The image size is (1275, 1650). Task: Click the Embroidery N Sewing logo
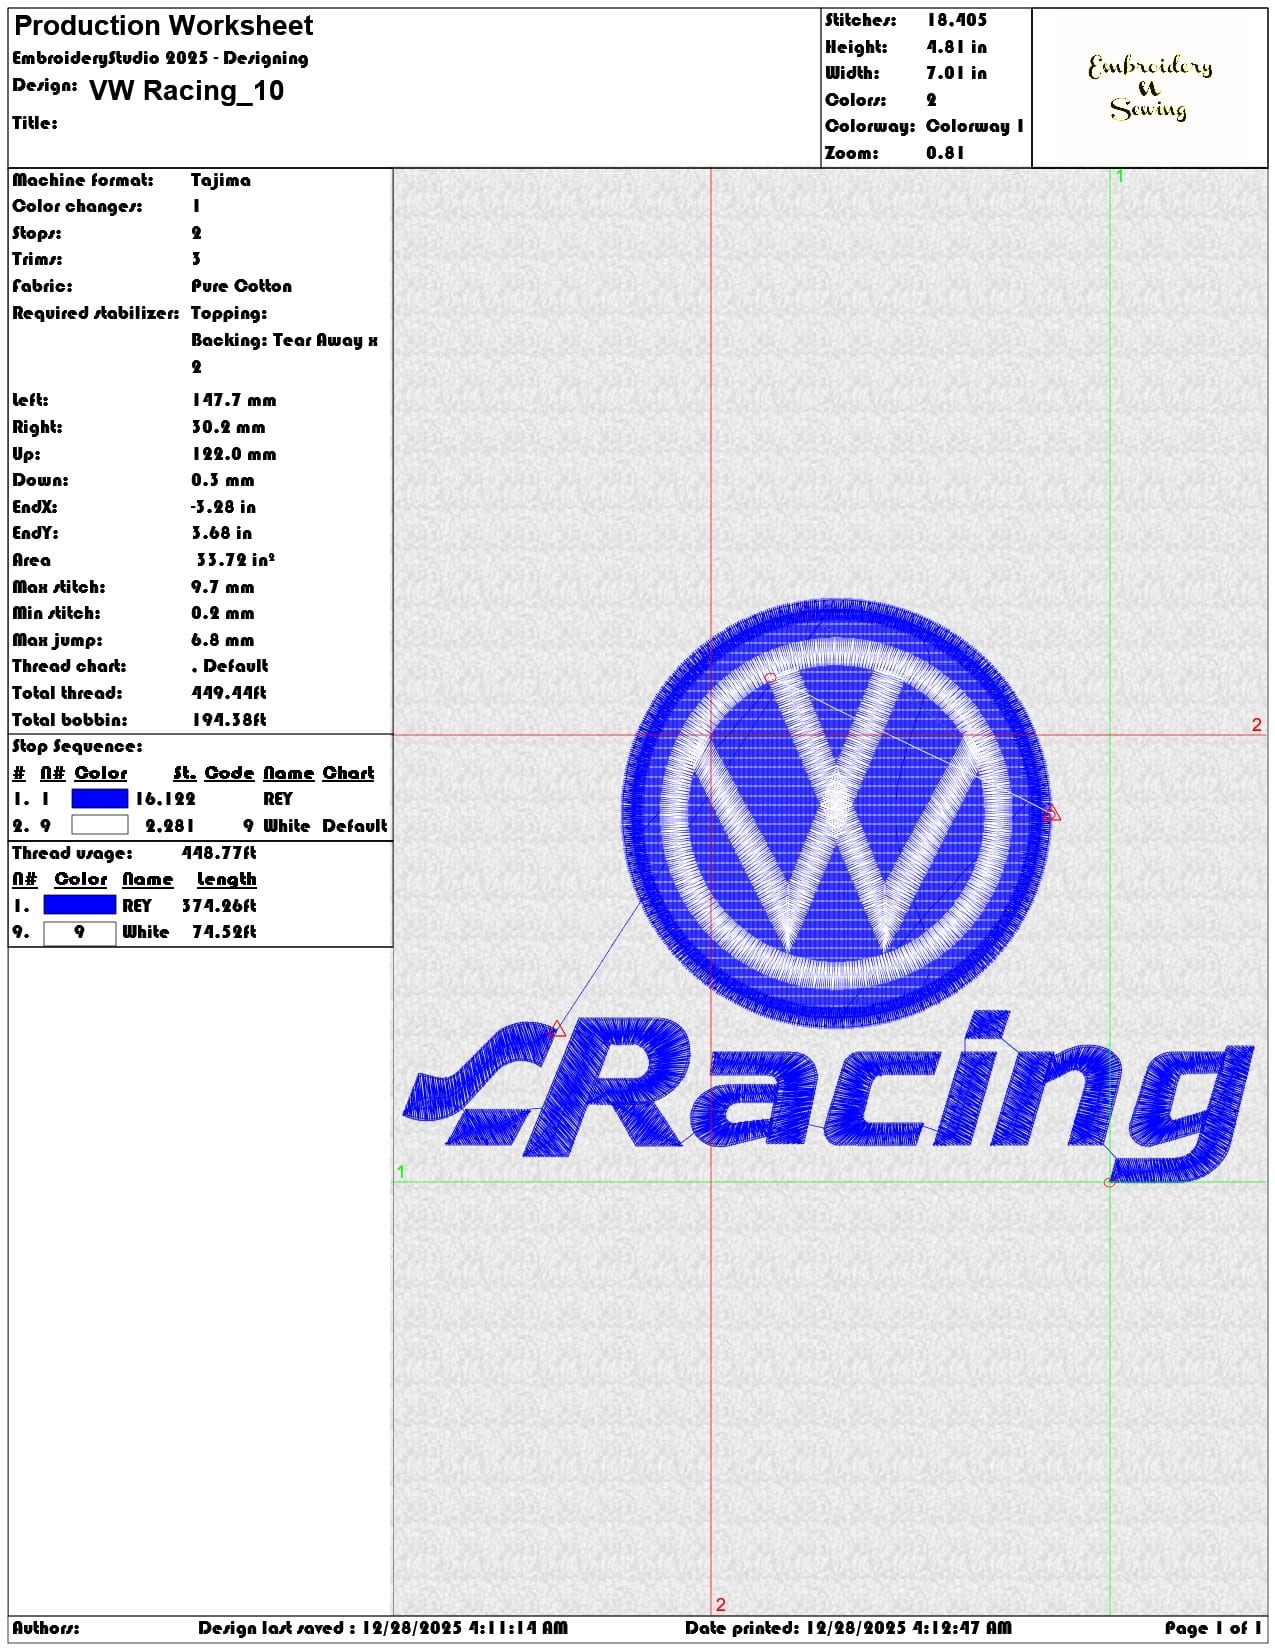tap(1150, 88)
